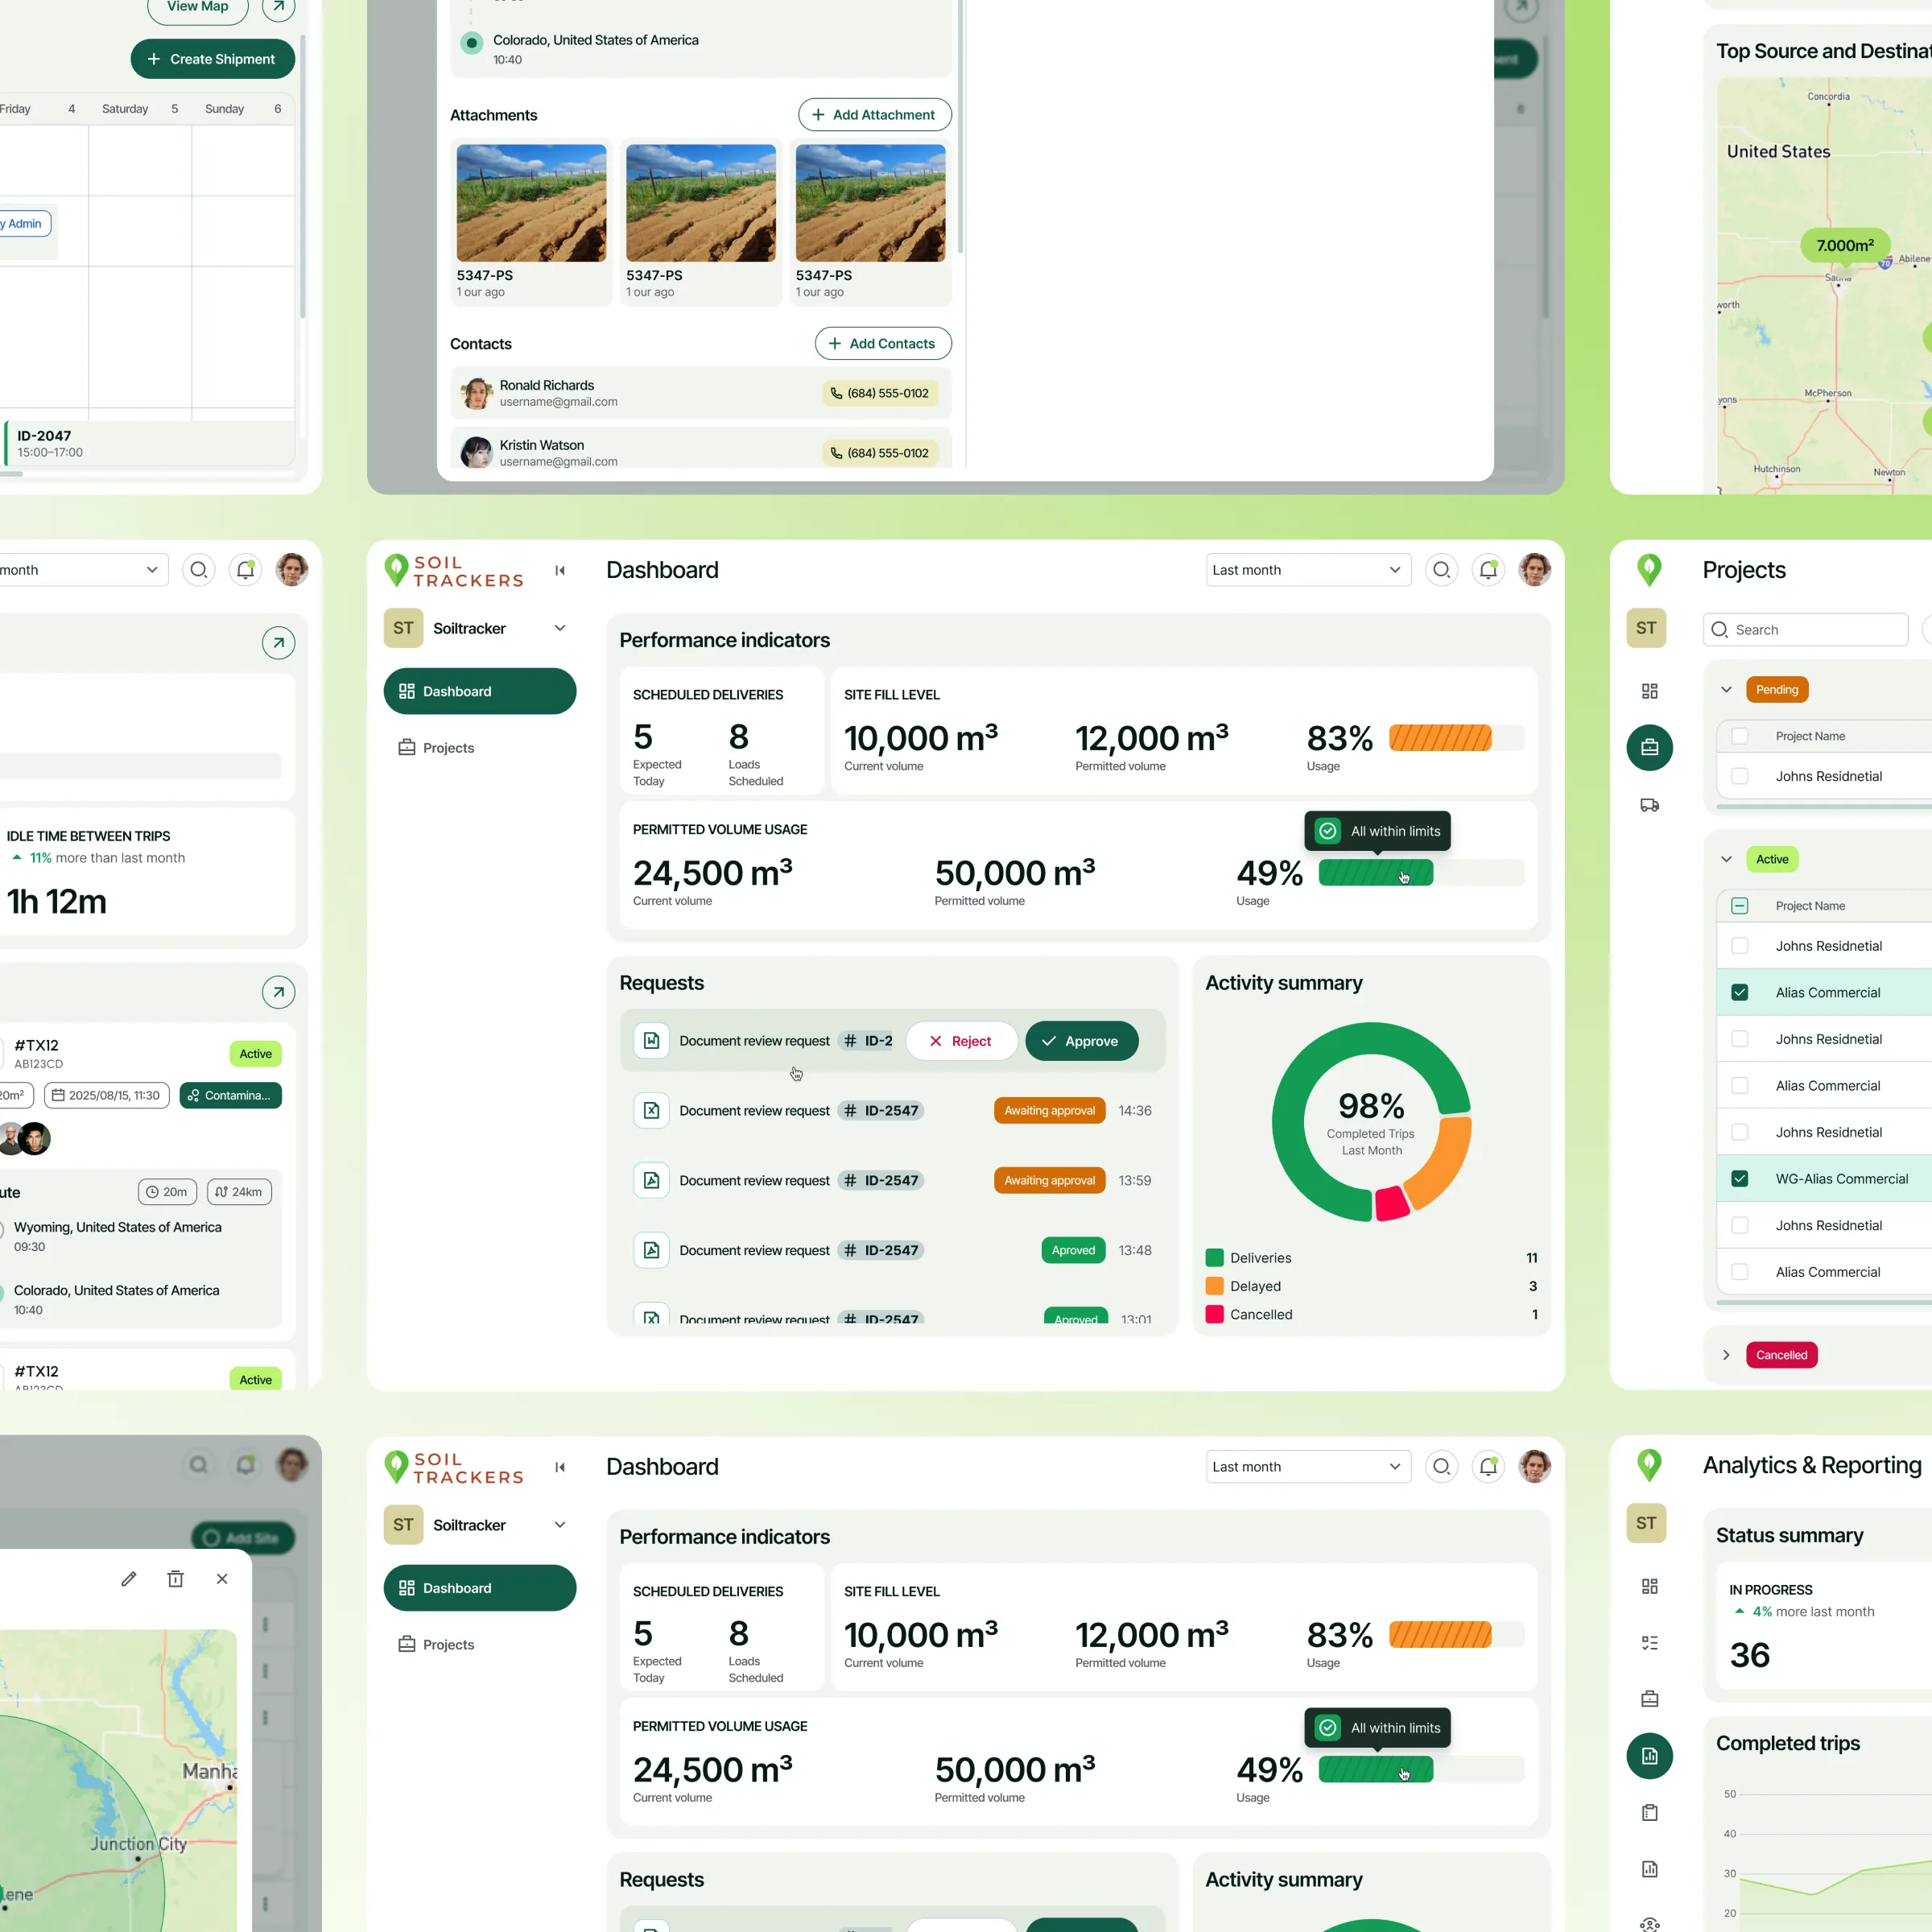
Task: Expand Soiltracker workspace selector in lower Dashboard
Action: click(x=560, y=1525)
